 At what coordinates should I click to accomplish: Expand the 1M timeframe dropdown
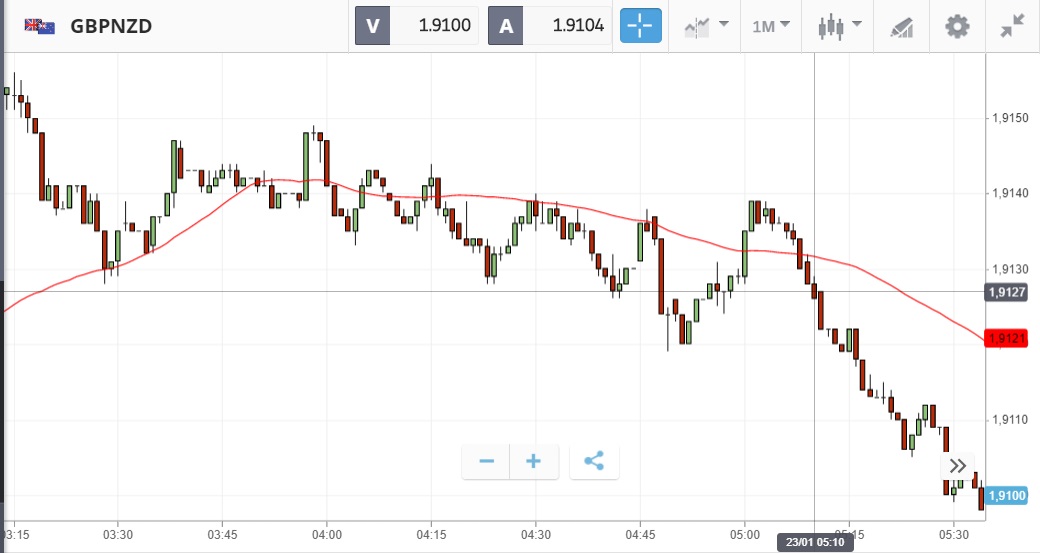click(770, 26)
